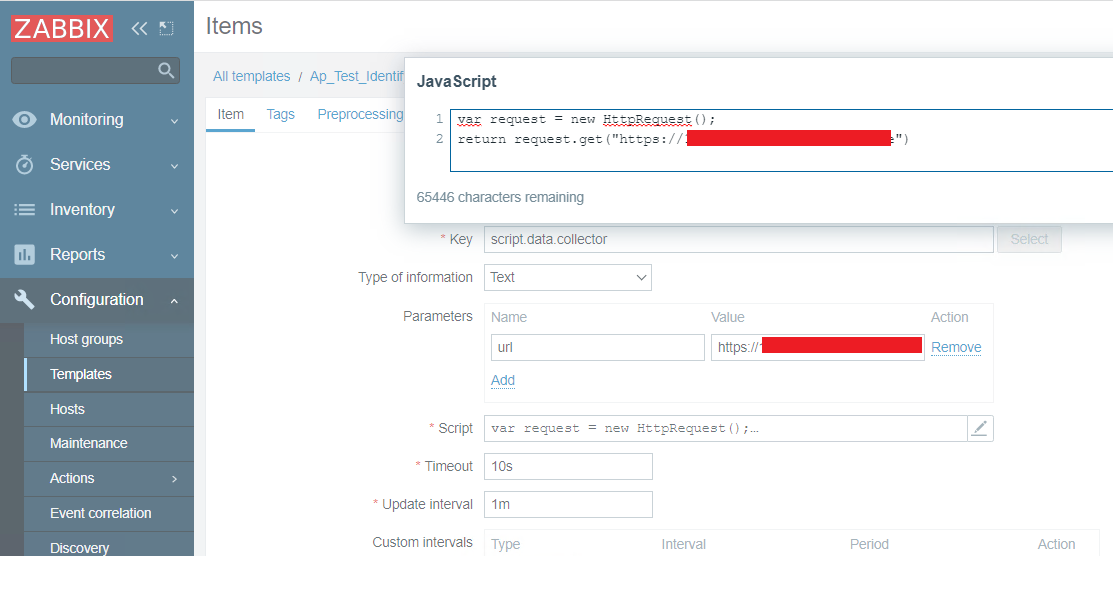Image resolution: width=1114 pixels, height=605 pixels.
Task: Click the Reports chart icon
Action: [x=25, y=254]
